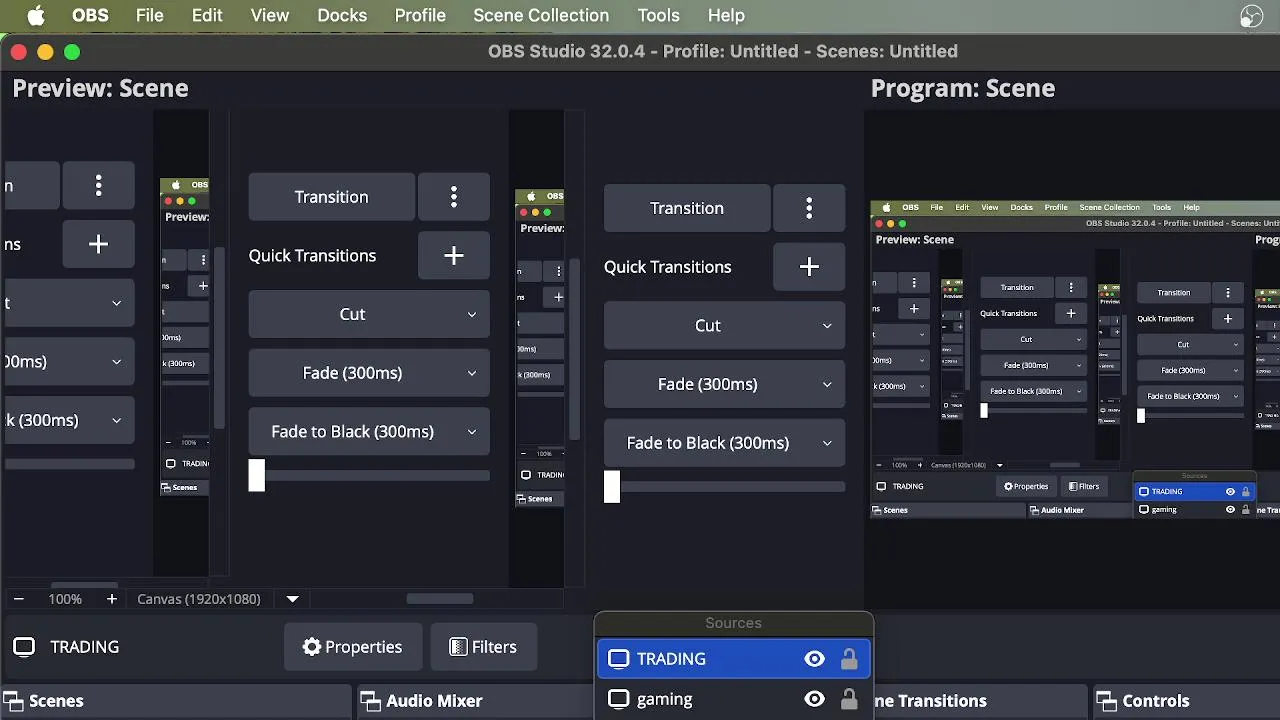Click the Sources panel title
Viewport: 1280px width, 720px height.
[733, 623]
